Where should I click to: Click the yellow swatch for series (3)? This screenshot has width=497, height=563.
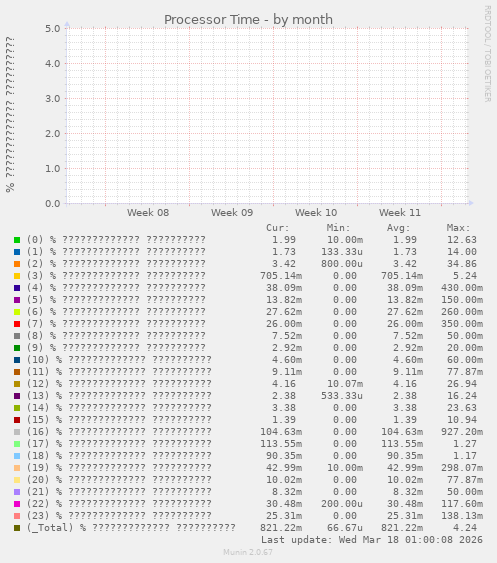[17, 276]
